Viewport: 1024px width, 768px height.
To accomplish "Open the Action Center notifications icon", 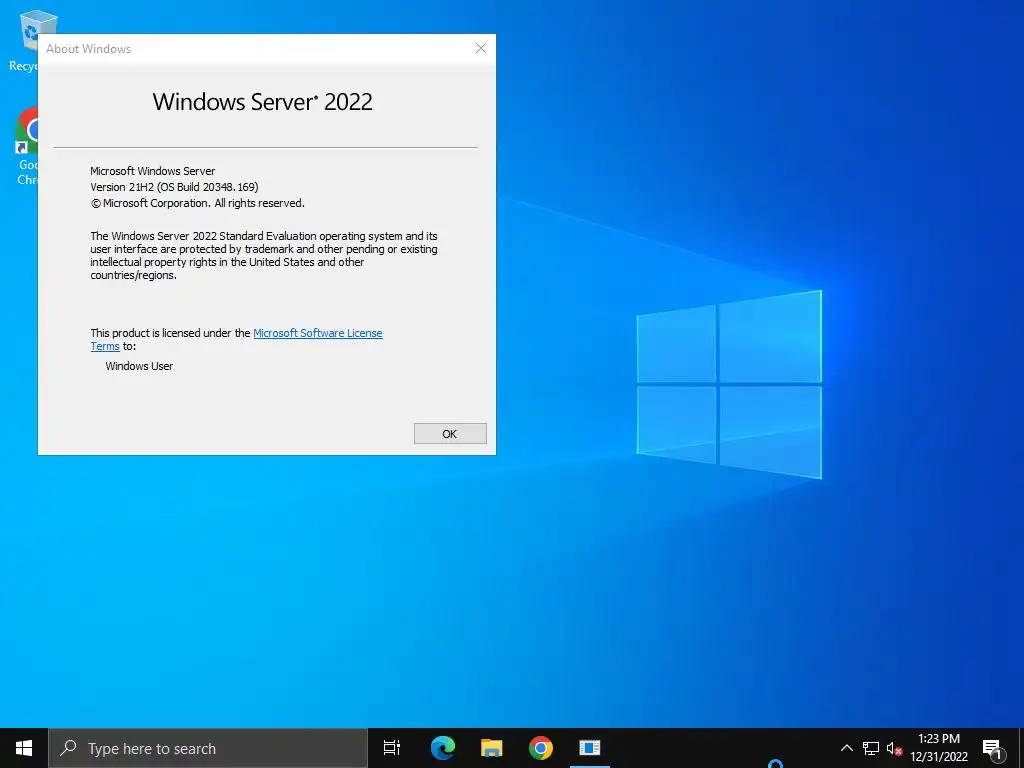I will pyautogui.click(x=993, y=748).
